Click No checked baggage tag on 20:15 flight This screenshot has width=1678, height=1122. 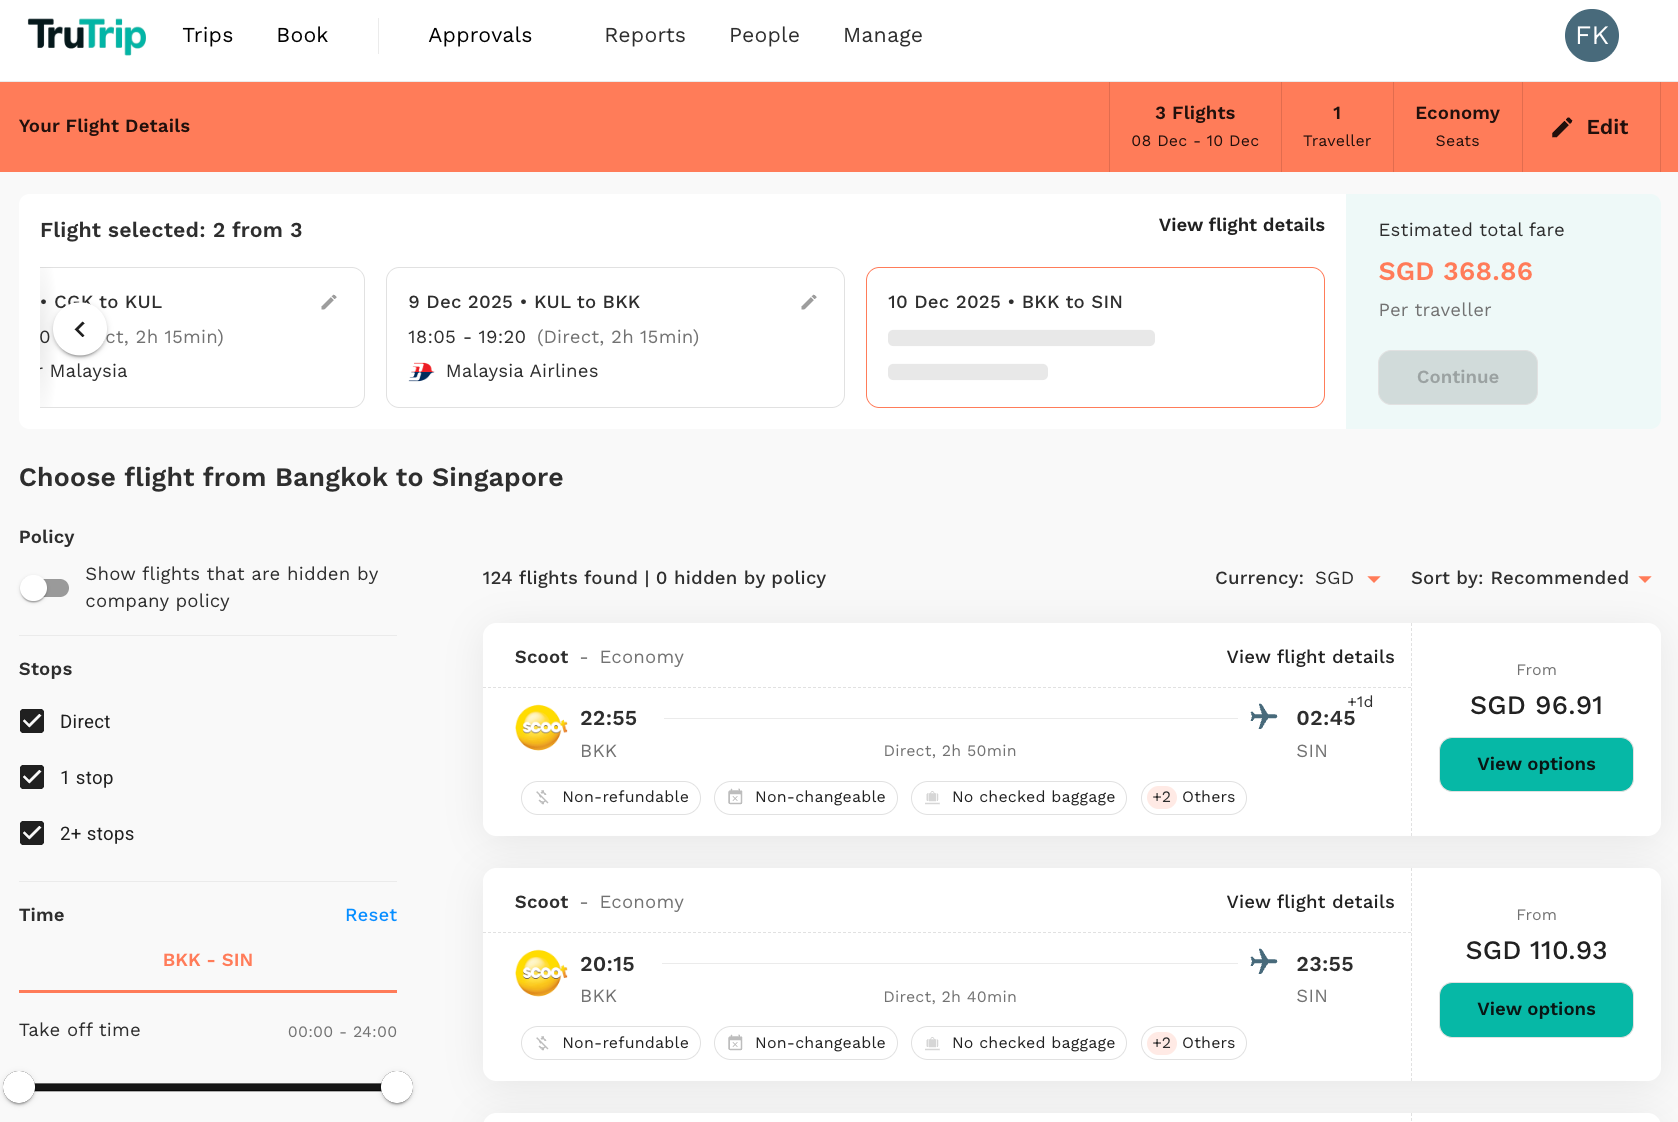[1019, 1043]
